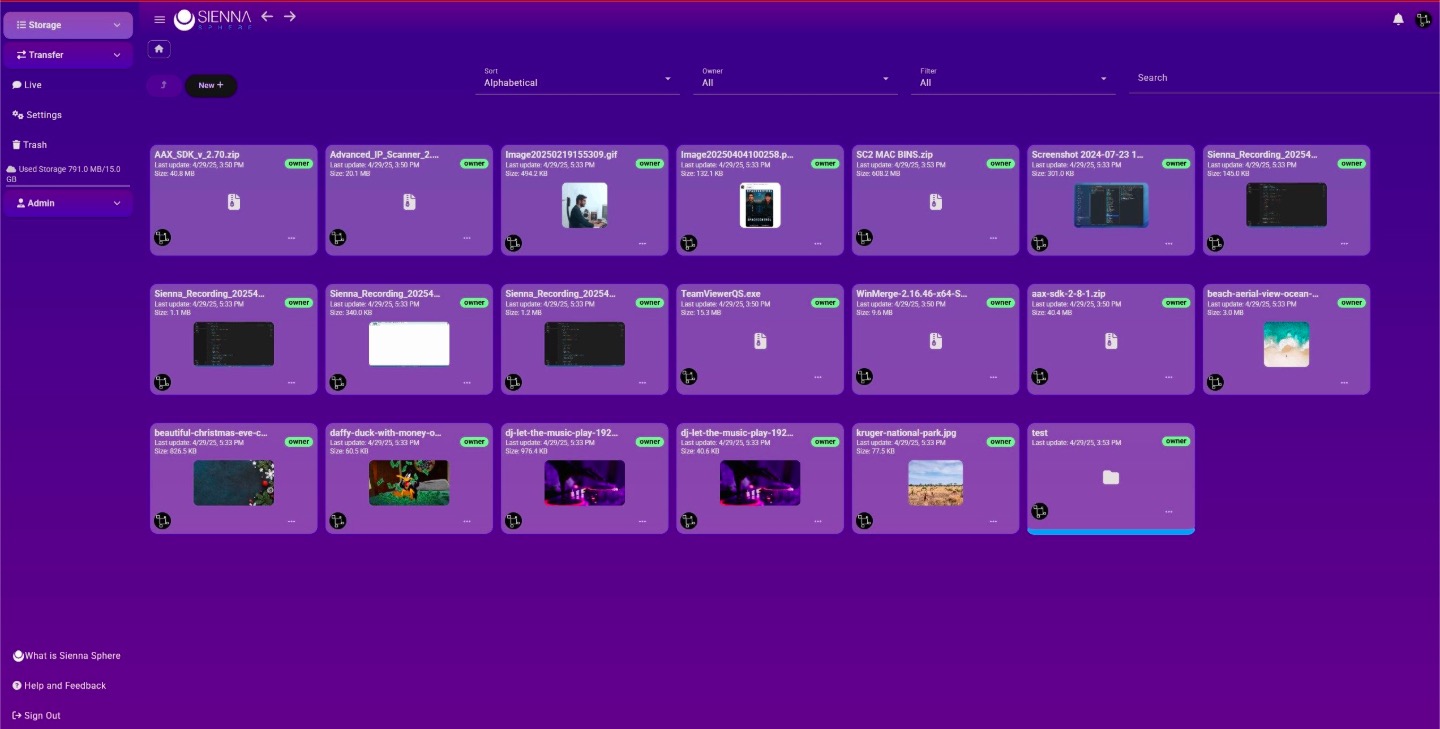1440x729 pixels.
Task: Open the Sort dropdown set to Alphabetical
Action: coord(577,80)
